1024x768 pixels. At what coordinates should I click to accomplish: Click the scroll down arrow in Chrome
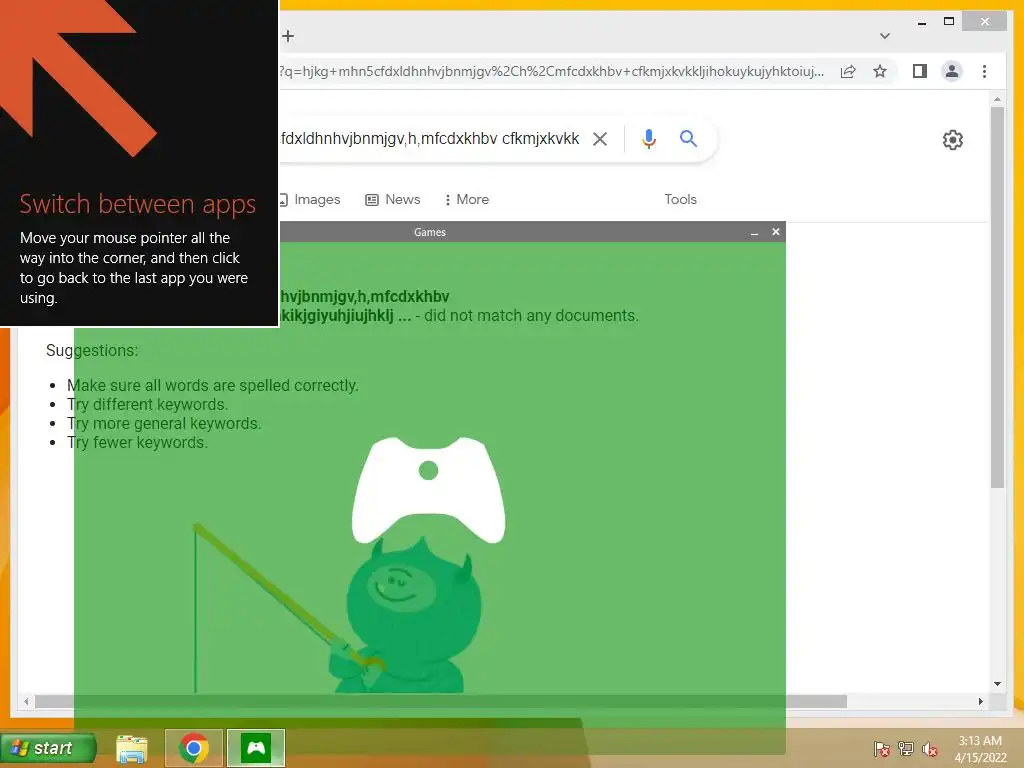click(x=997, y=684)
